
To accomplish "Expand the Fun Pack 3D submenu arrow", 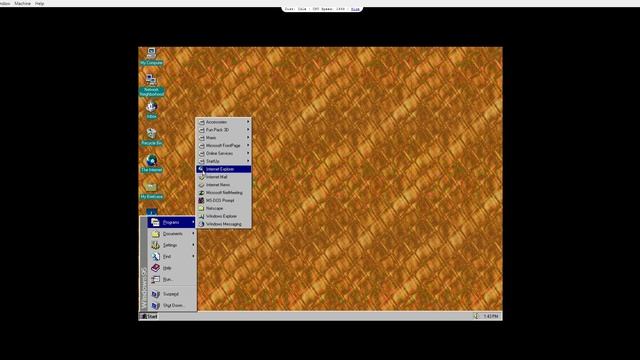I will pos(248,129).
